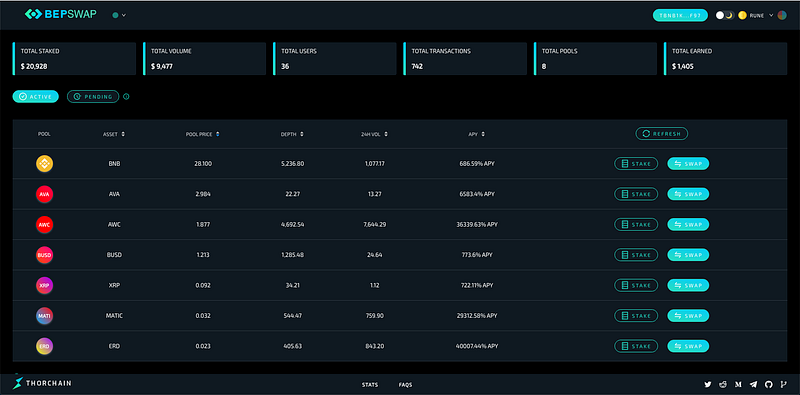Open the FAQs footer link
This screenshot has width=800, height=395.
[x=406, y=385]
